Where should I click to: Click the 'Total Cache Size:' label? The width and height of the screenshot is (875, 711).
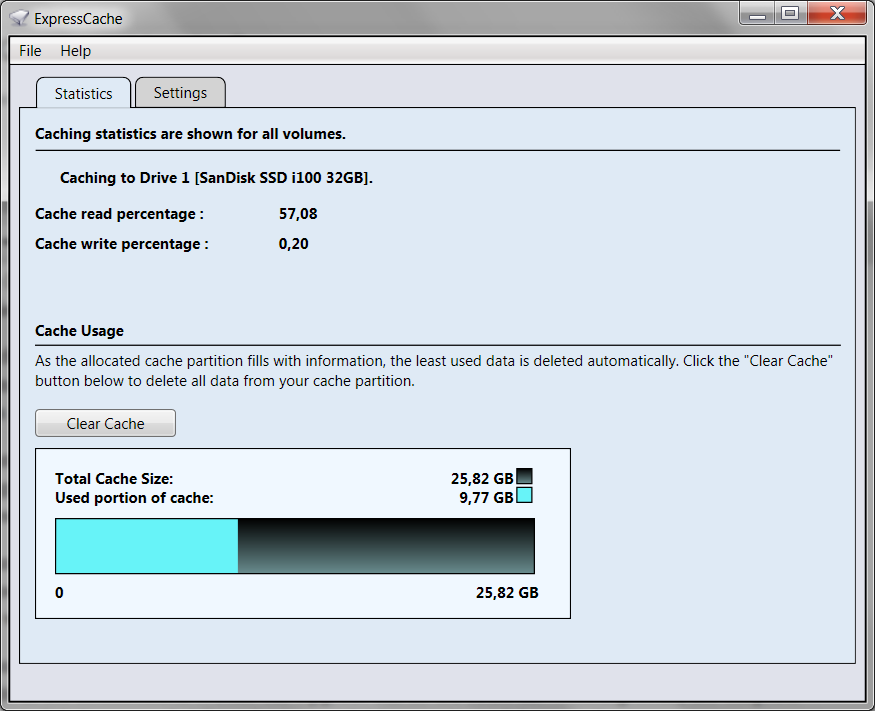(x=114, y=479)
